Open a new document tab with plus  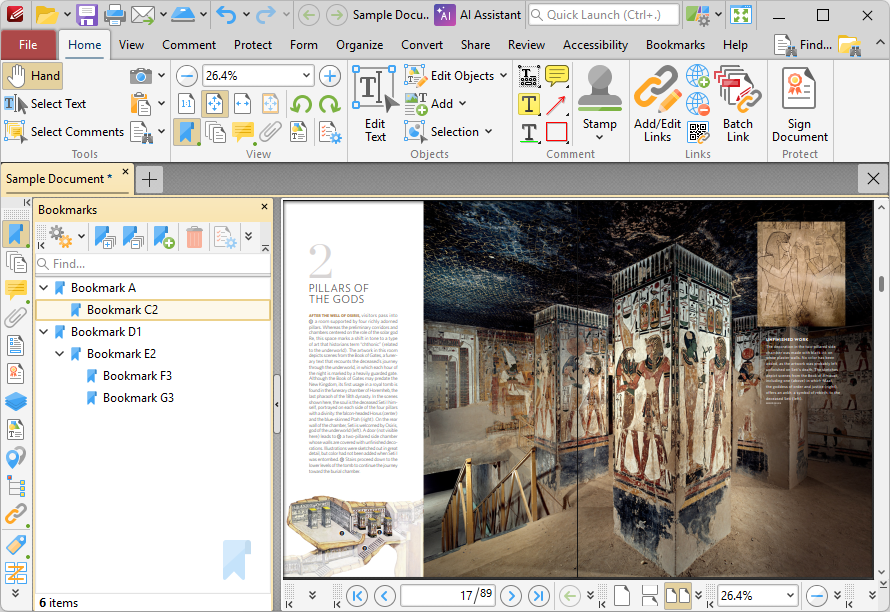(x=149, y=179)
